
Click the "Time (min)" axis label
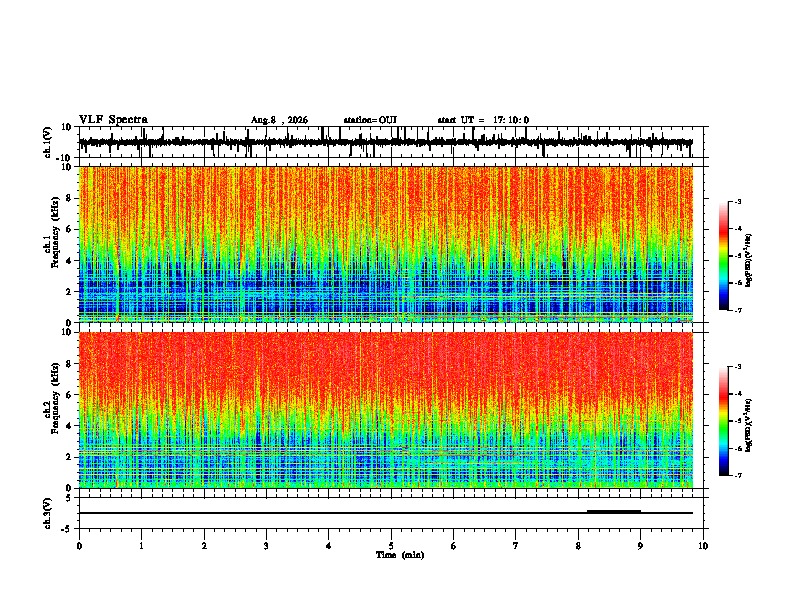coord(400,555)
